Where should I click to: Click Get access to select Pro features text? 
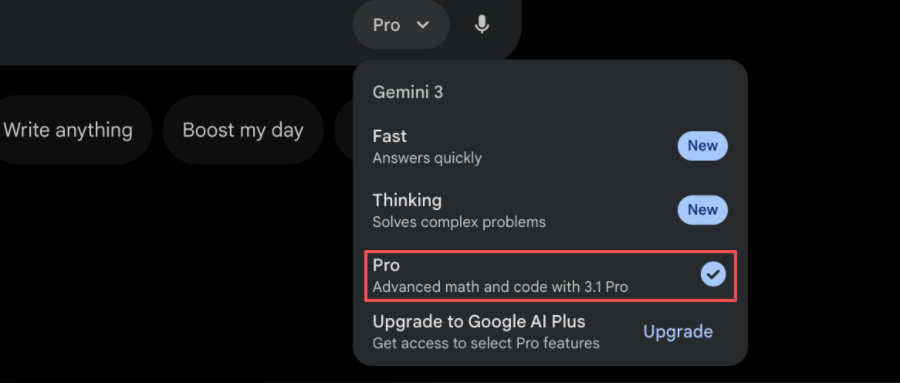pyautogui.click(x=486, y=343)
